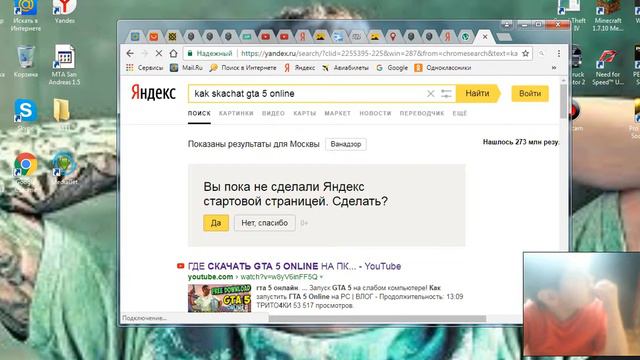Click Да to set Yandex as start page

[x=216, y=223]
